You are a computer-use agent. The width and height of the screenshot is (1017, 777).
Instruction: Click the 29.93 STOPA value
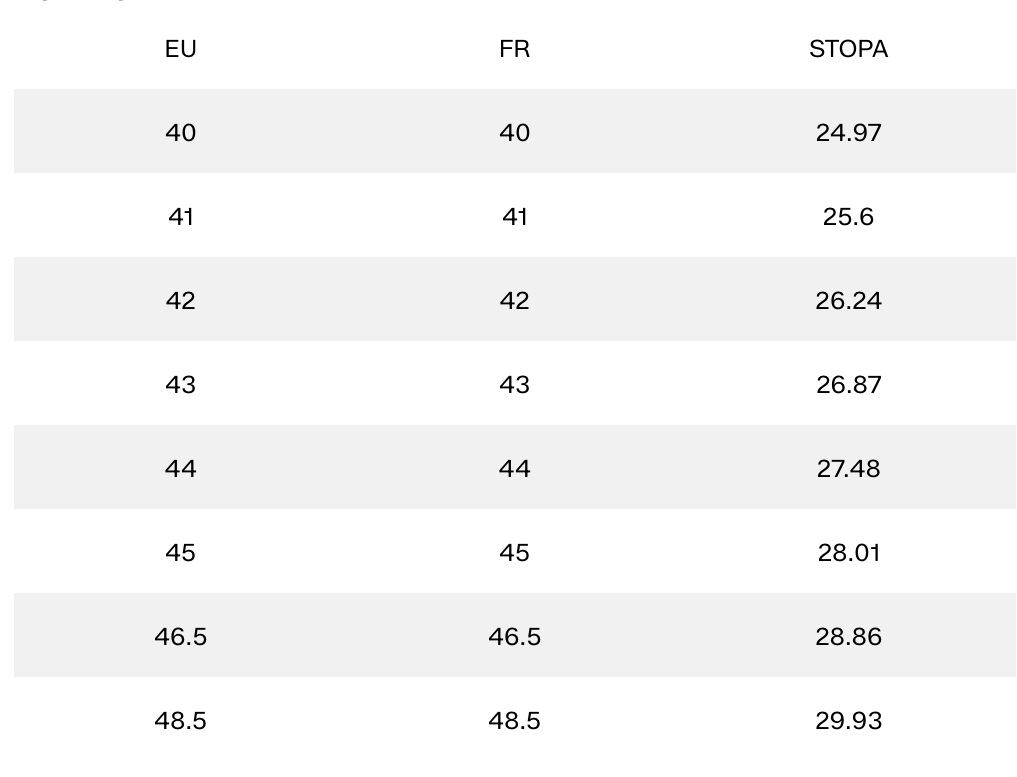pyautogui.click(x=848, y=720)
